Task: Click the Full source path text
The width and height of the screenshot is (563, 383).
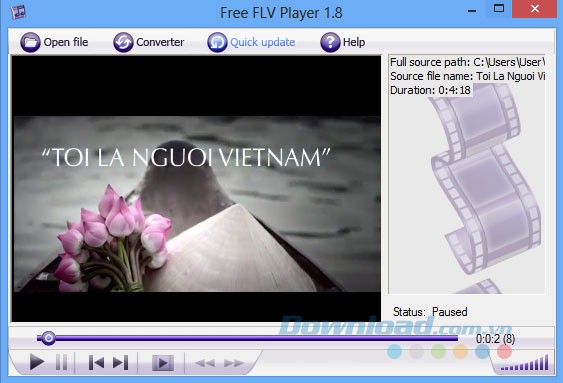Action: 467,62
